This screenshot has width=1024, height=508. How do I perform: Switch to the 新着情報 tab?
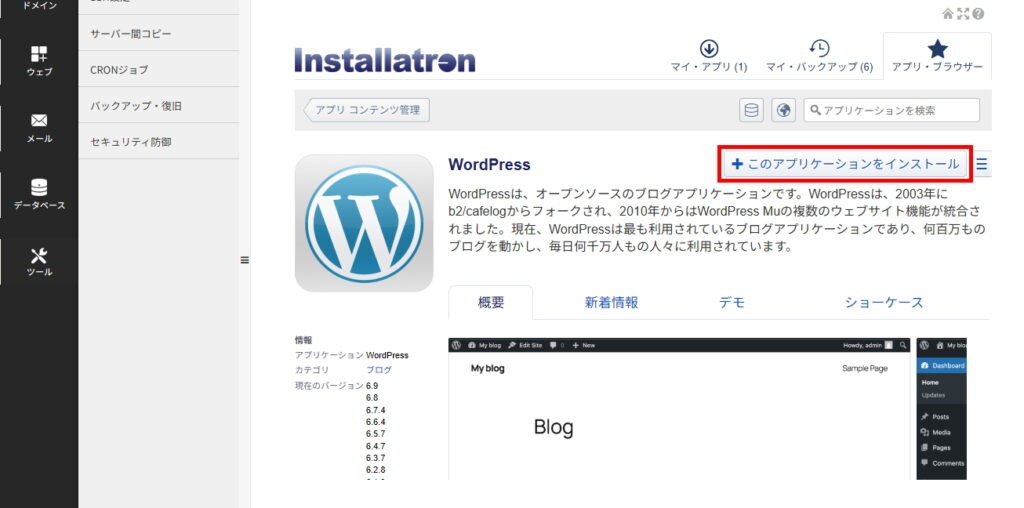pos(611,302)
